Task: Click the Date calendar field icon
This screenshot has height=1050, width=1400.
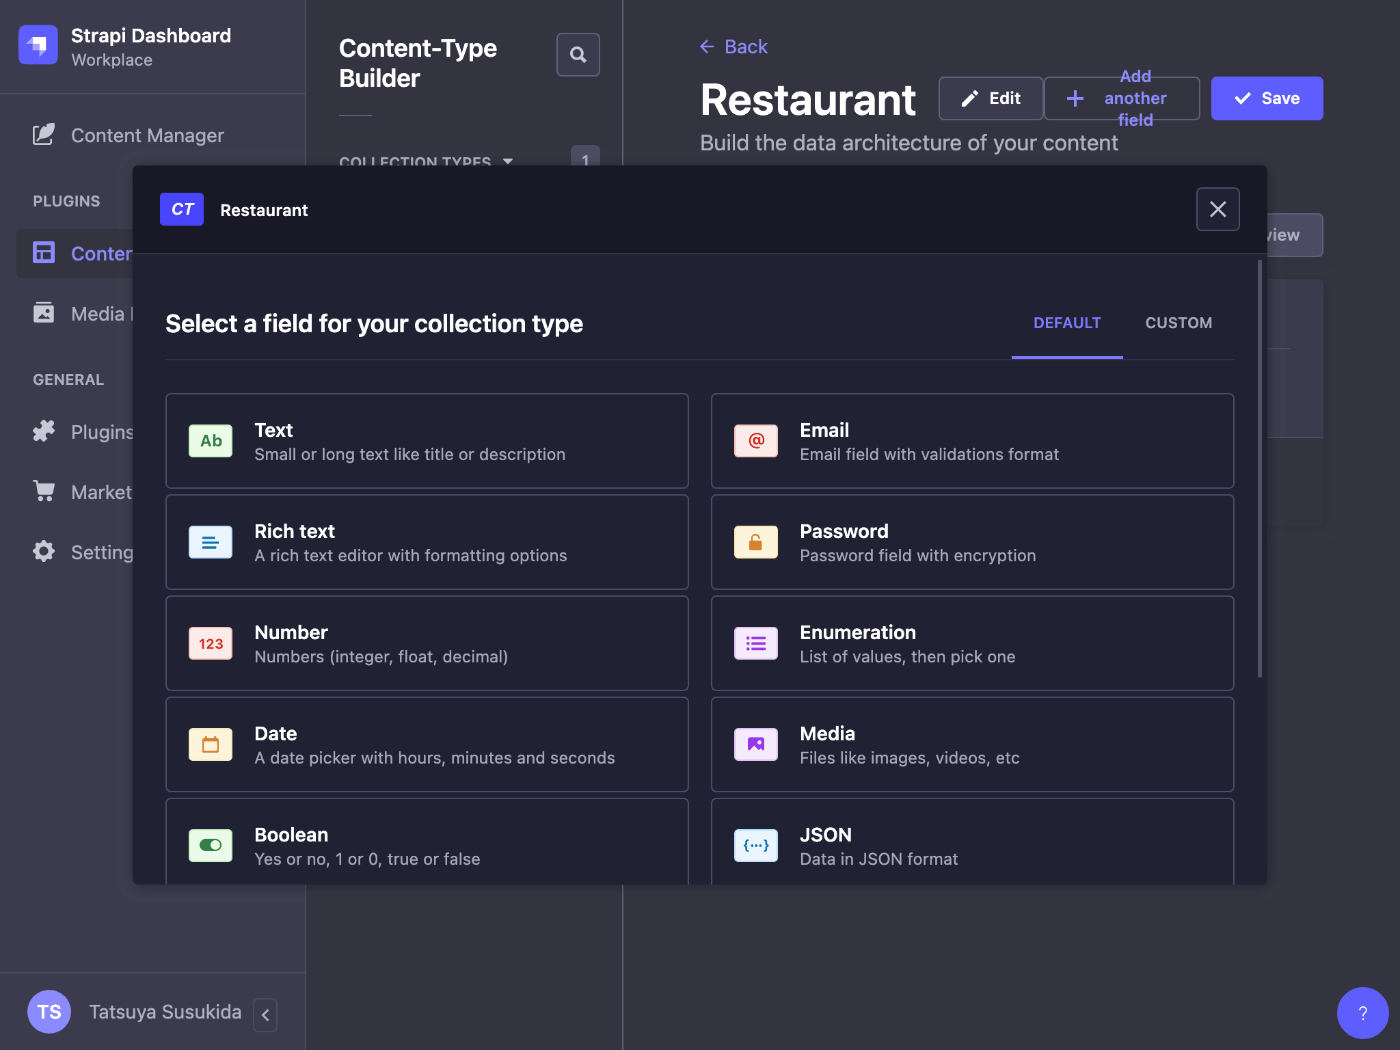Action: (211, 744)
